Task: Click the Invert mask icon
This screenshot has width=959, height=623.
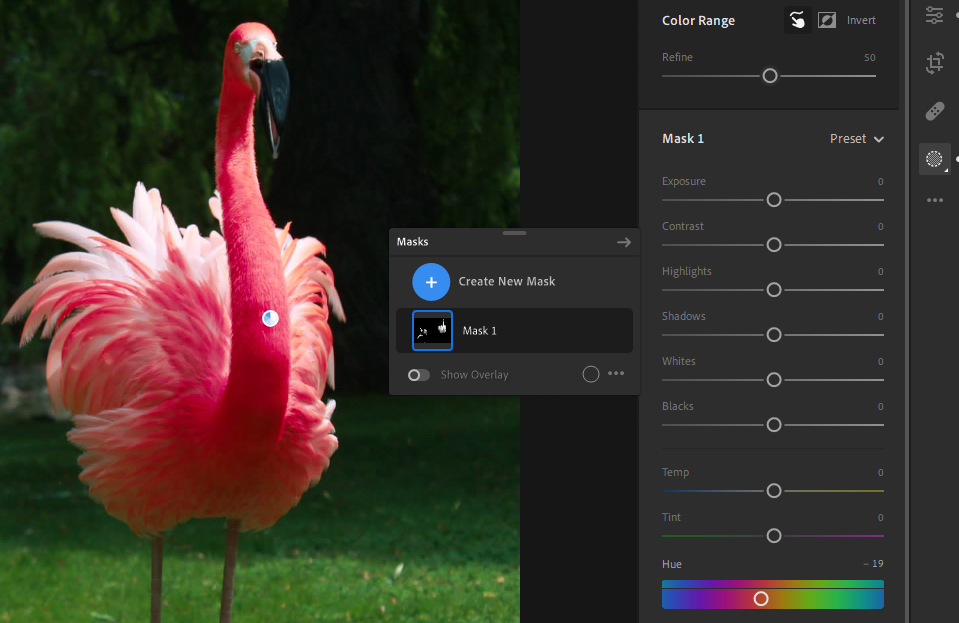Action: click(x=827, y=20)
